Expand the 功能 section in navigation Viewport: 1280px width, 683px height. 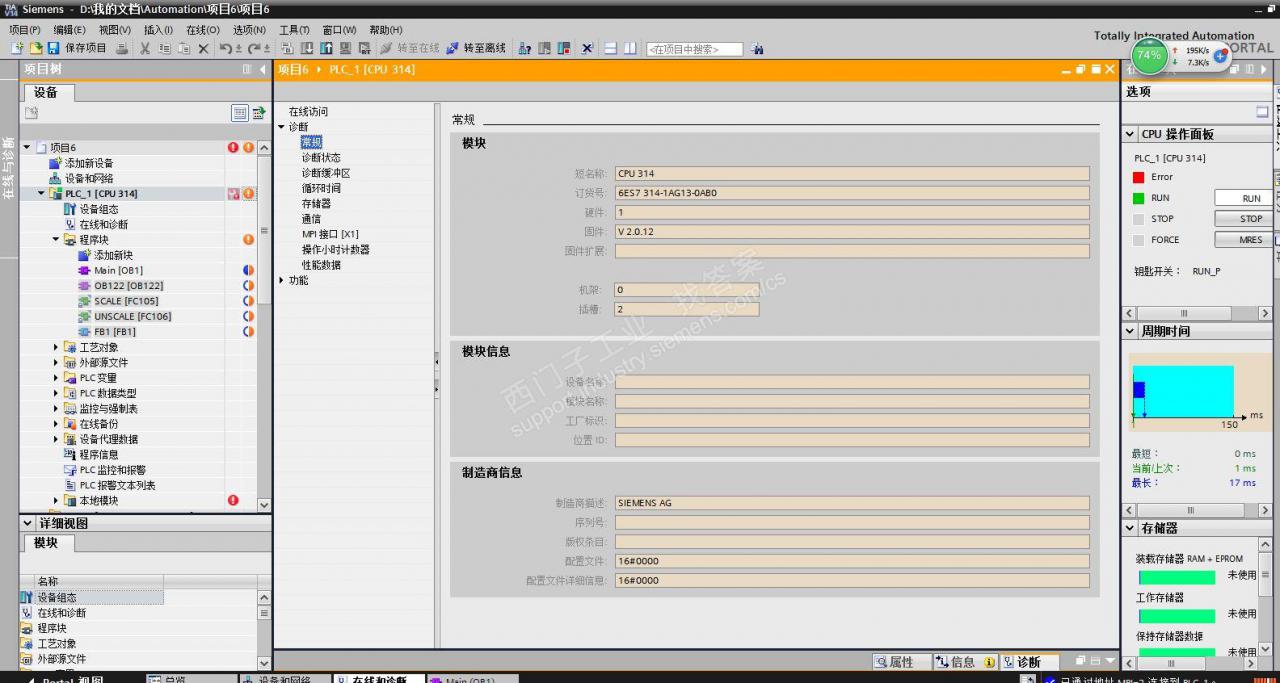point(282,281)
